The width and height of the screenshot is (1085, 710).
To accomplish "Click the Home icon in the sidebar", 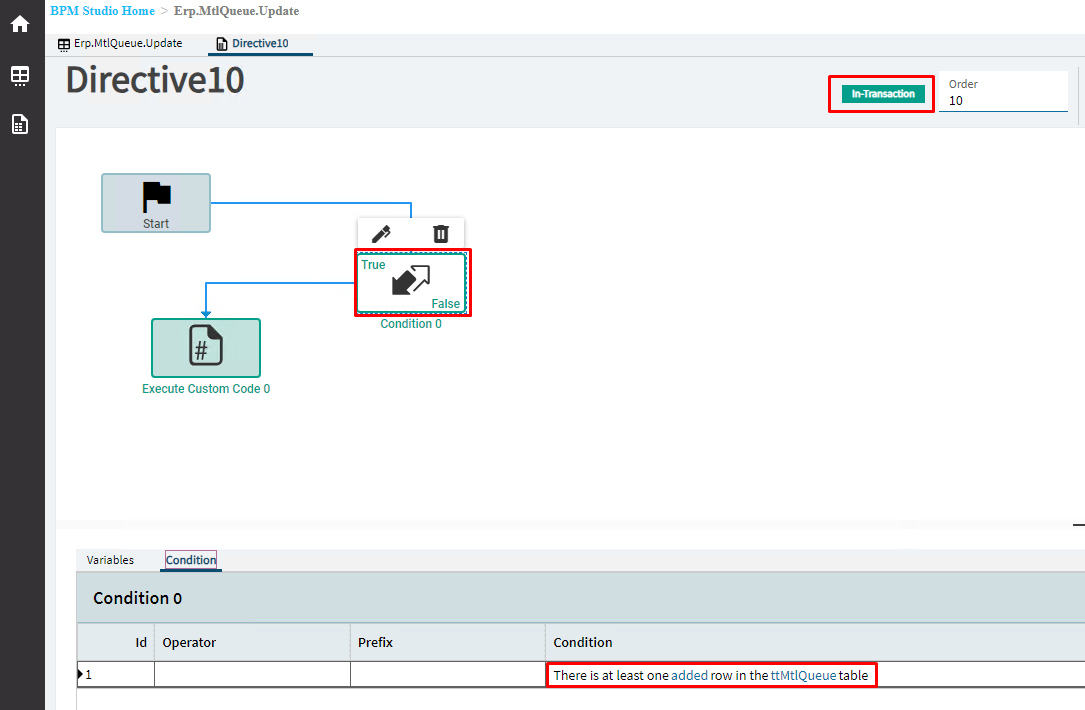I will [20, 24].
